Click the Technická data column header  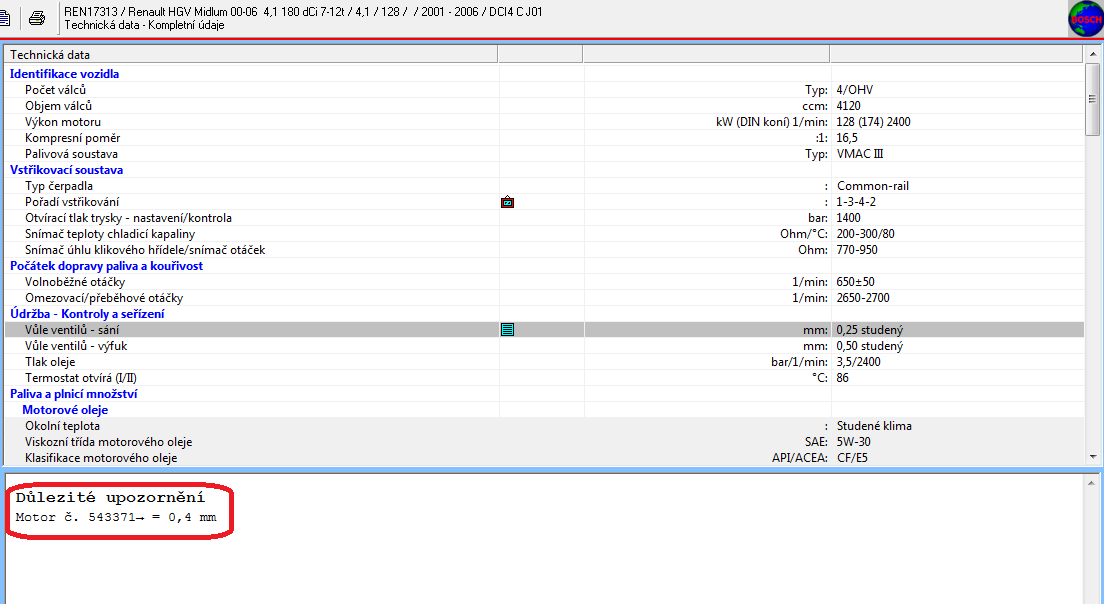[x=251, y=54]
